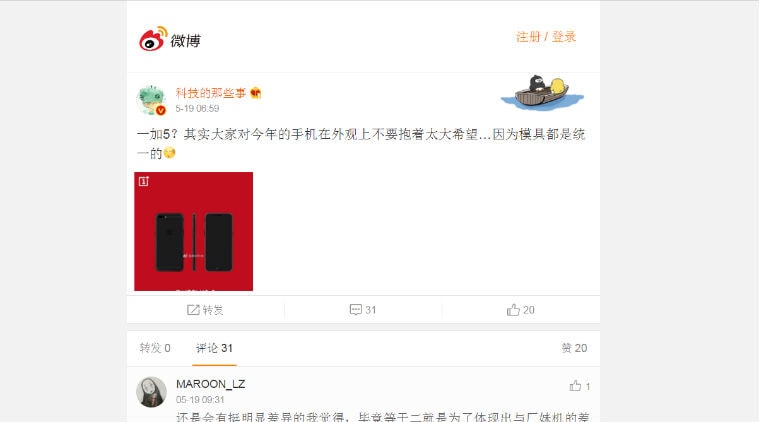Click the post timestamp 5-19 08:59
This screenshot has height=422, width=759.
click(x=197, y=108)
